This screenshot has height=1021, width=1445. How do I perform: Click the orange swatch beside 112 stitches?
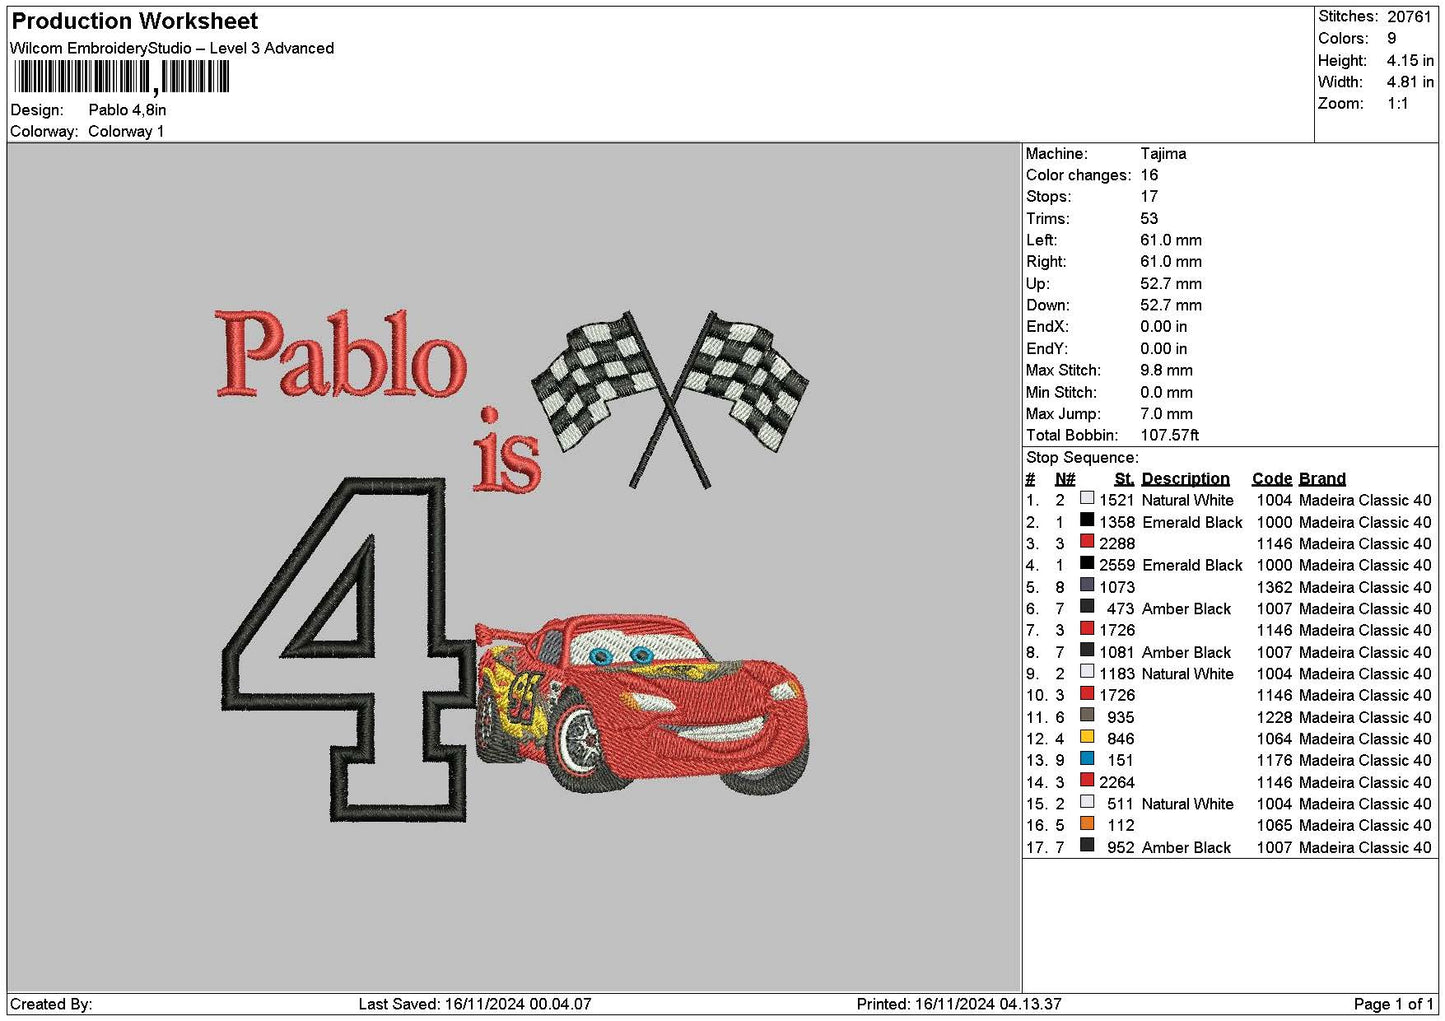click(1087, 824)
